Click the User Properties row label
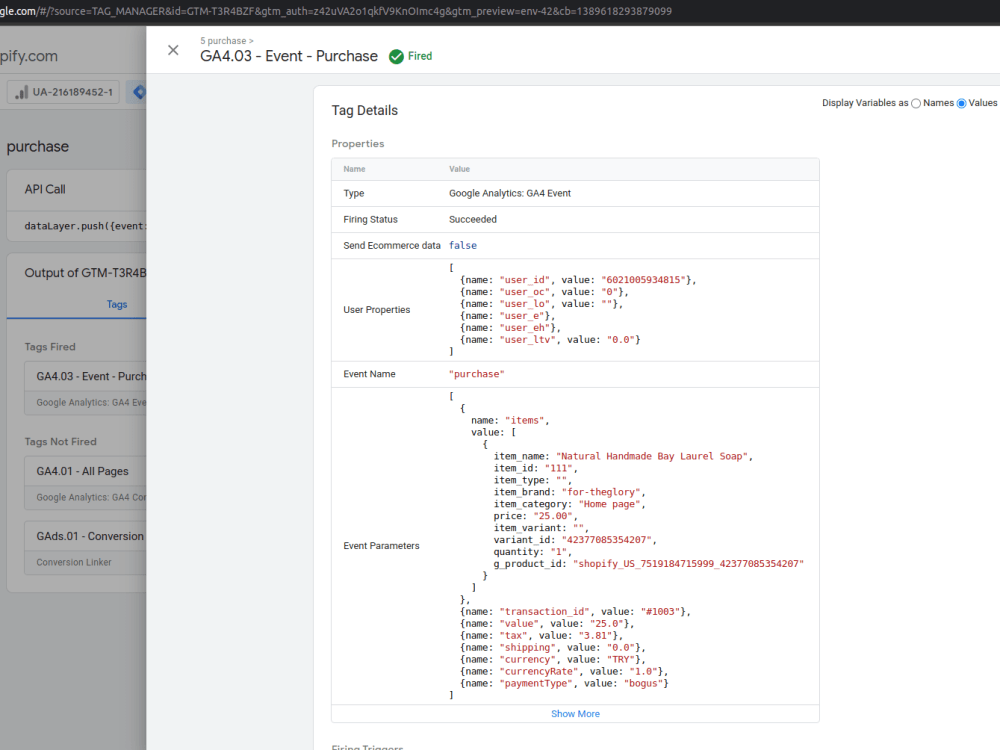The height and width of the screenshot is (750, 1000). point(377,310)
